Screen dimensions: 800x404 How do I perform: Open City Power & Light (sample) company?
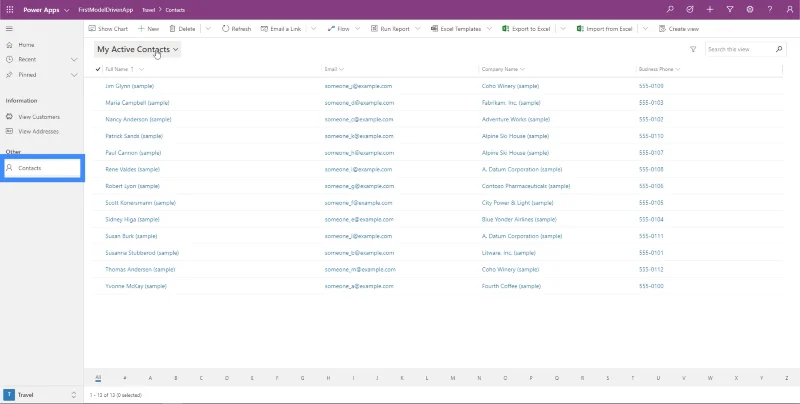point(517,203)
